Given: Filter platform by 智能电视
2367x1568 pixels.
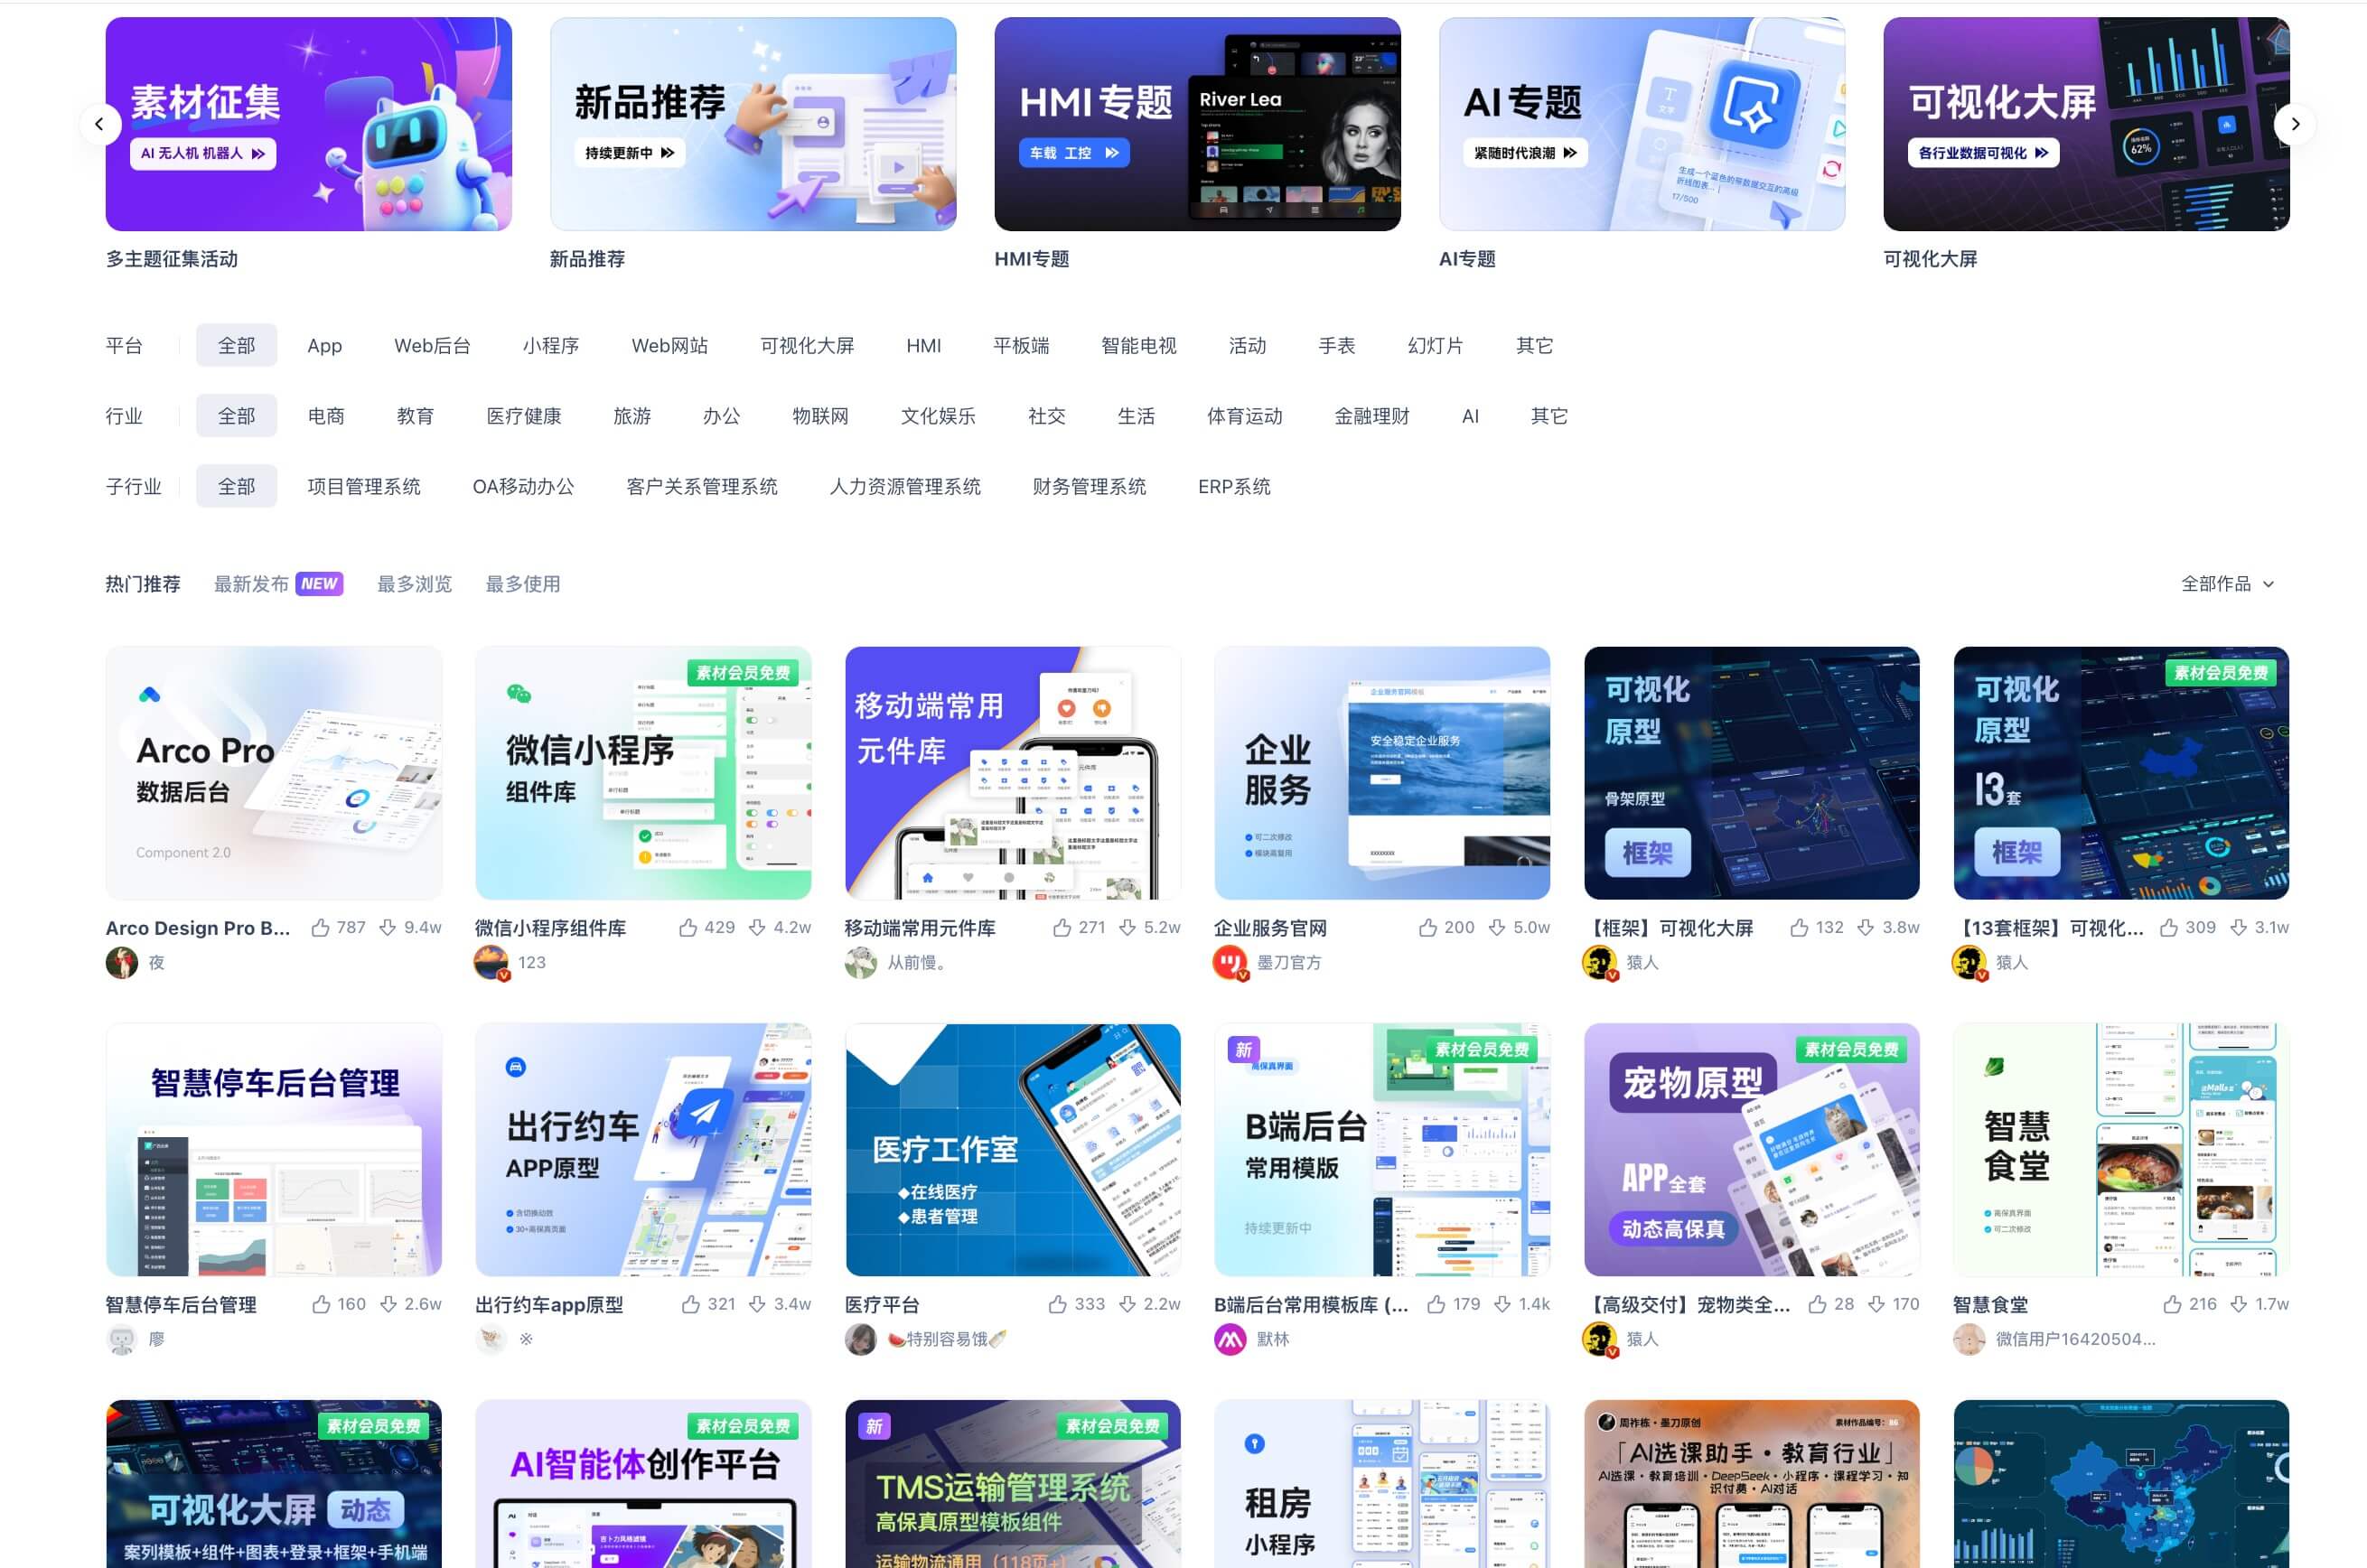Looking at the screenshot, I should pyautogui.click(x=1139, y=346).
